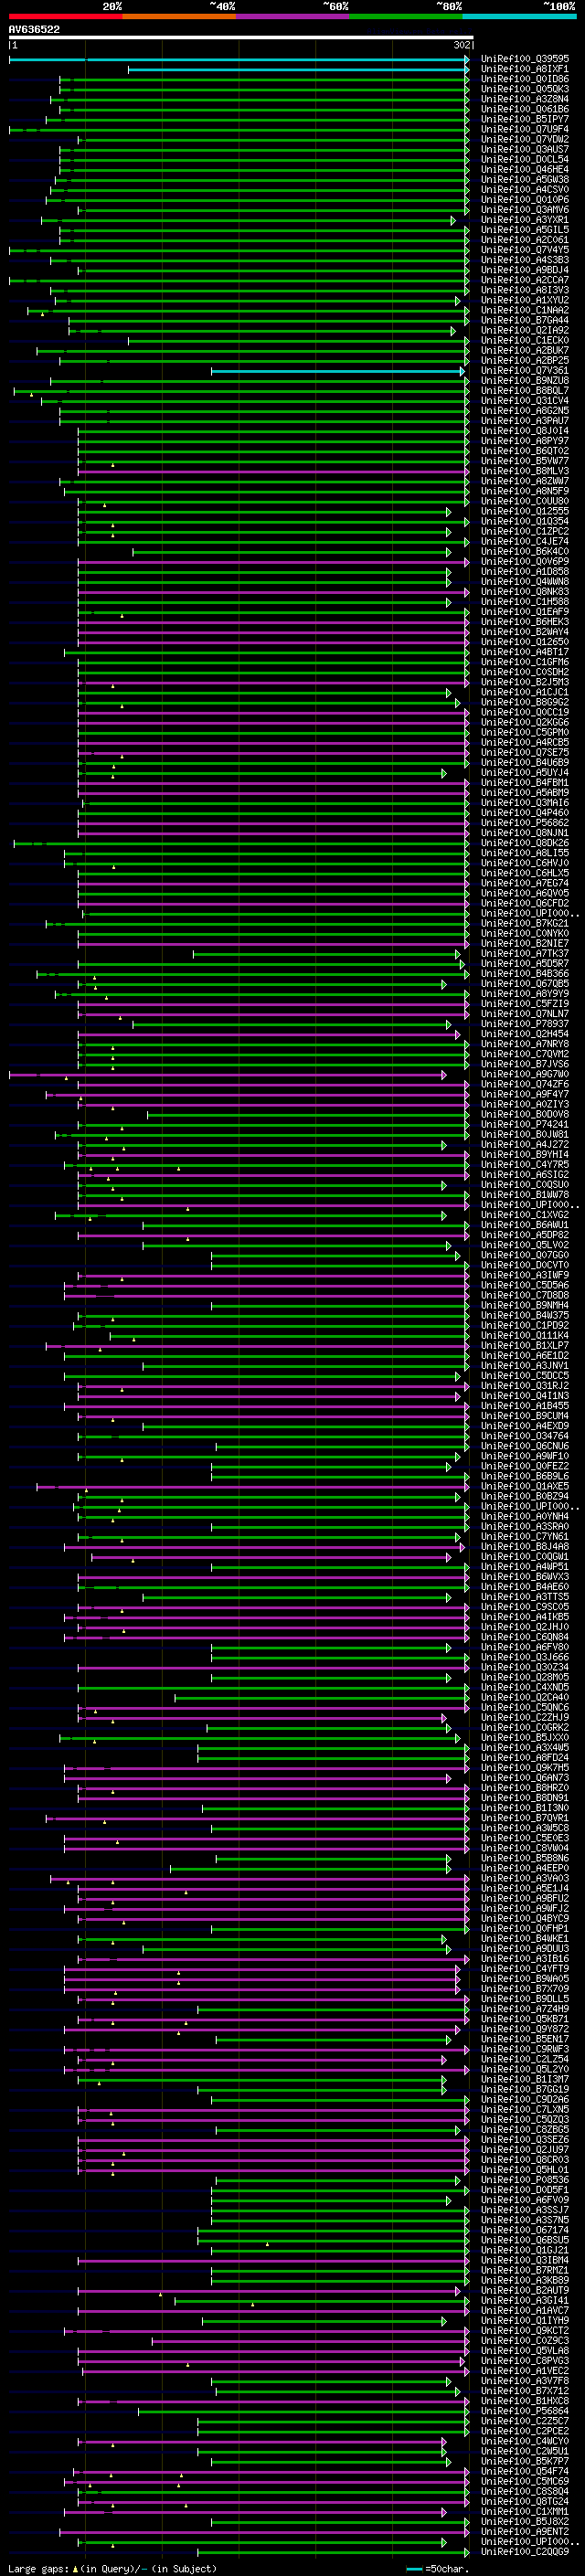This screenshot has height=2576, width=585.
Task: Select UniRef100_A4J272 label
Action: (525, 1145)
